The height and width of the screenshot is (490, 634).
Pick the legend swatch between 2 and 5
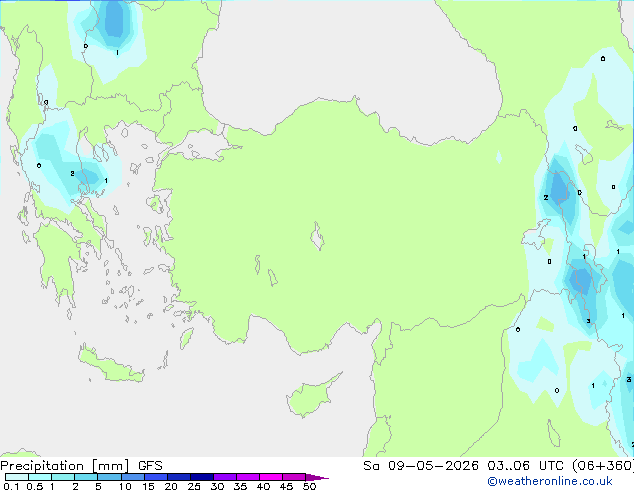(x=86, y=477)
